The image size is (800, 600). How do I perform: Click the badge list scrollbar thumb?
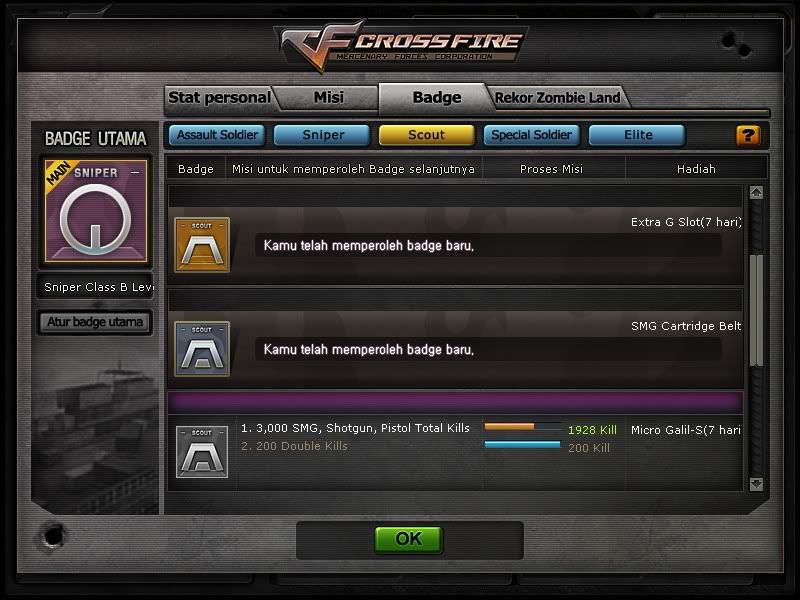coord(756,310)
